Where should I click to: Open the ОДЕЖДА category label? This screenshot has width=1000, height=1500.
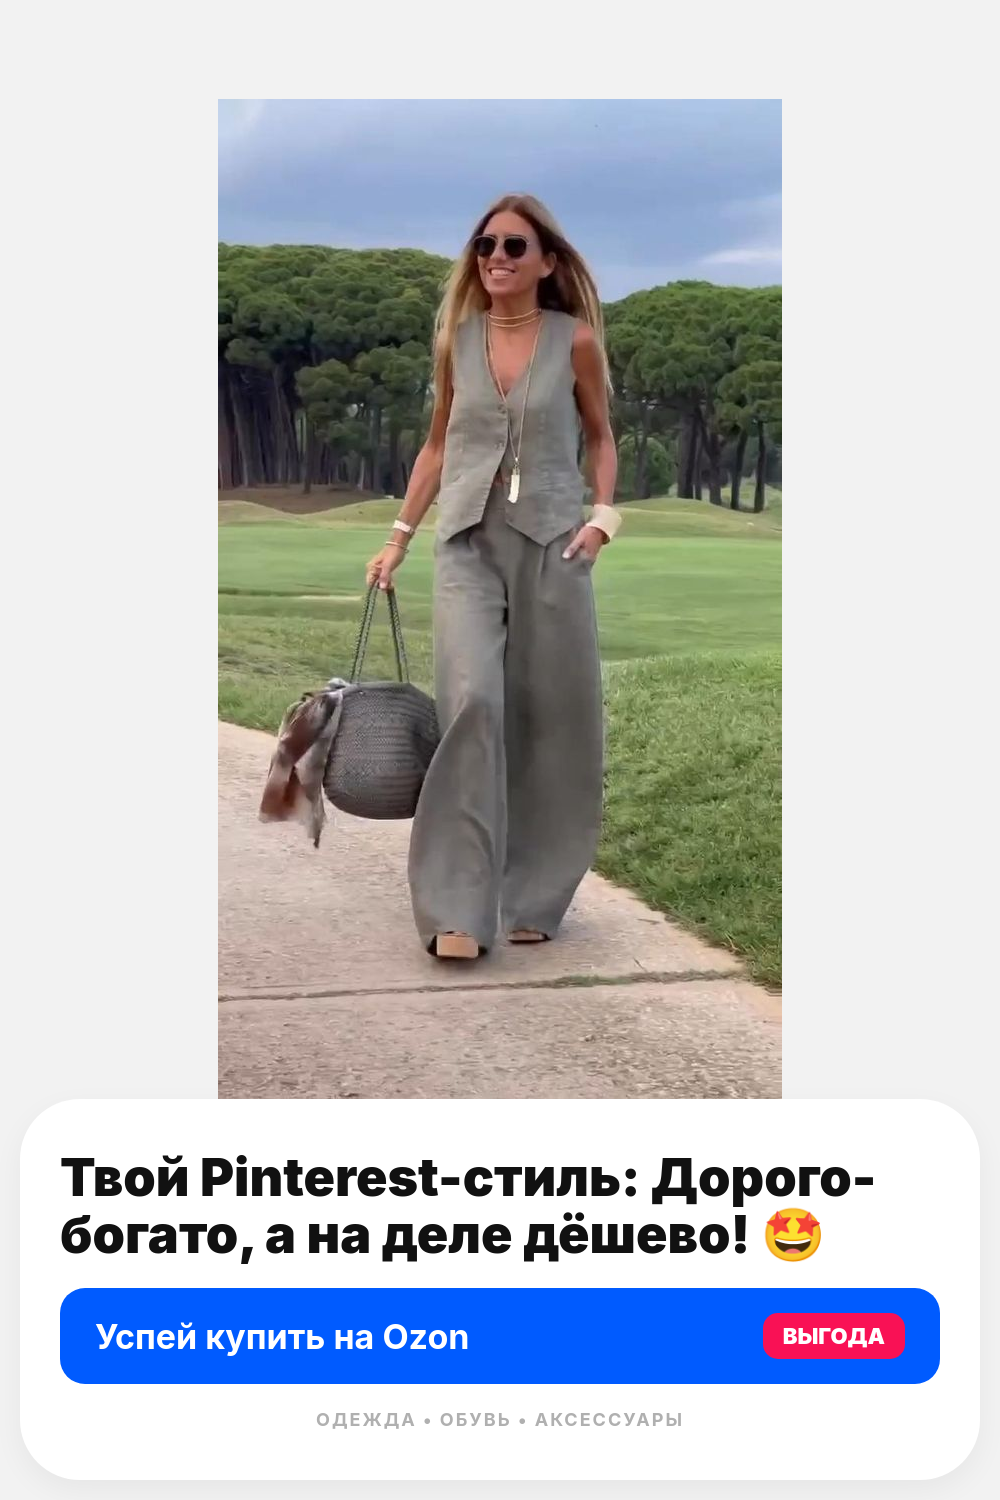pyautogui.click(x=365, y=1420)
